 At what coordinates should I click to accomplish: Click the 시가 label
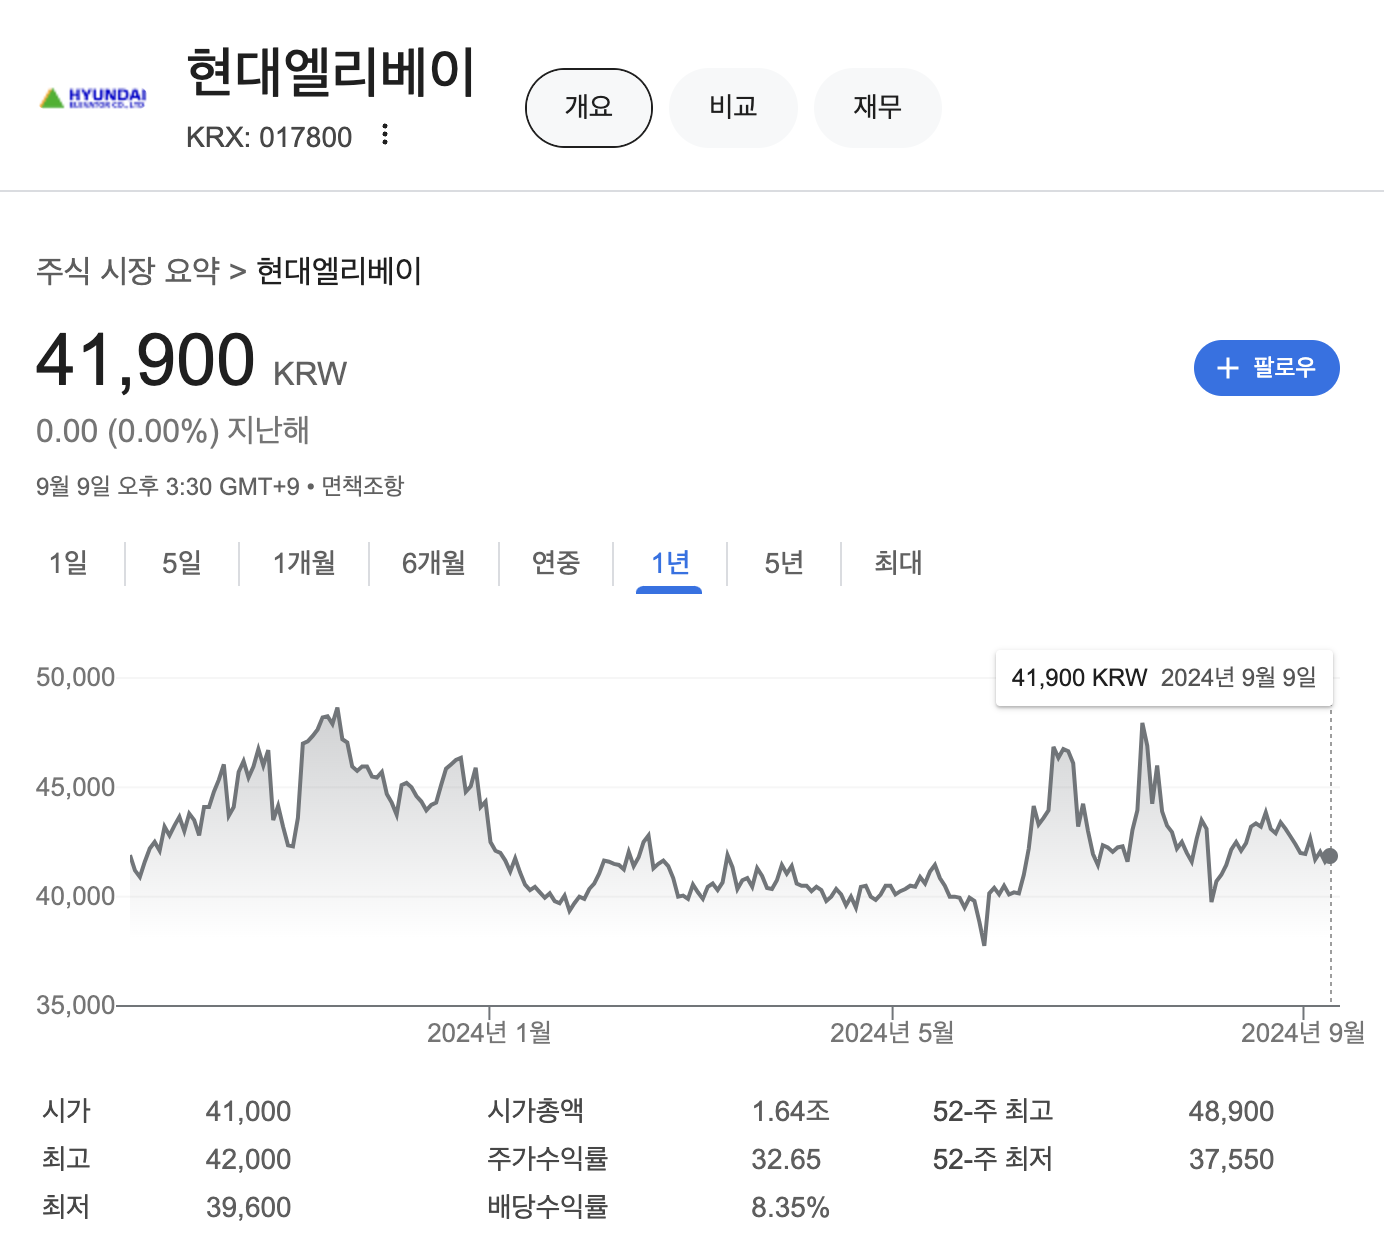(67, 1111)
